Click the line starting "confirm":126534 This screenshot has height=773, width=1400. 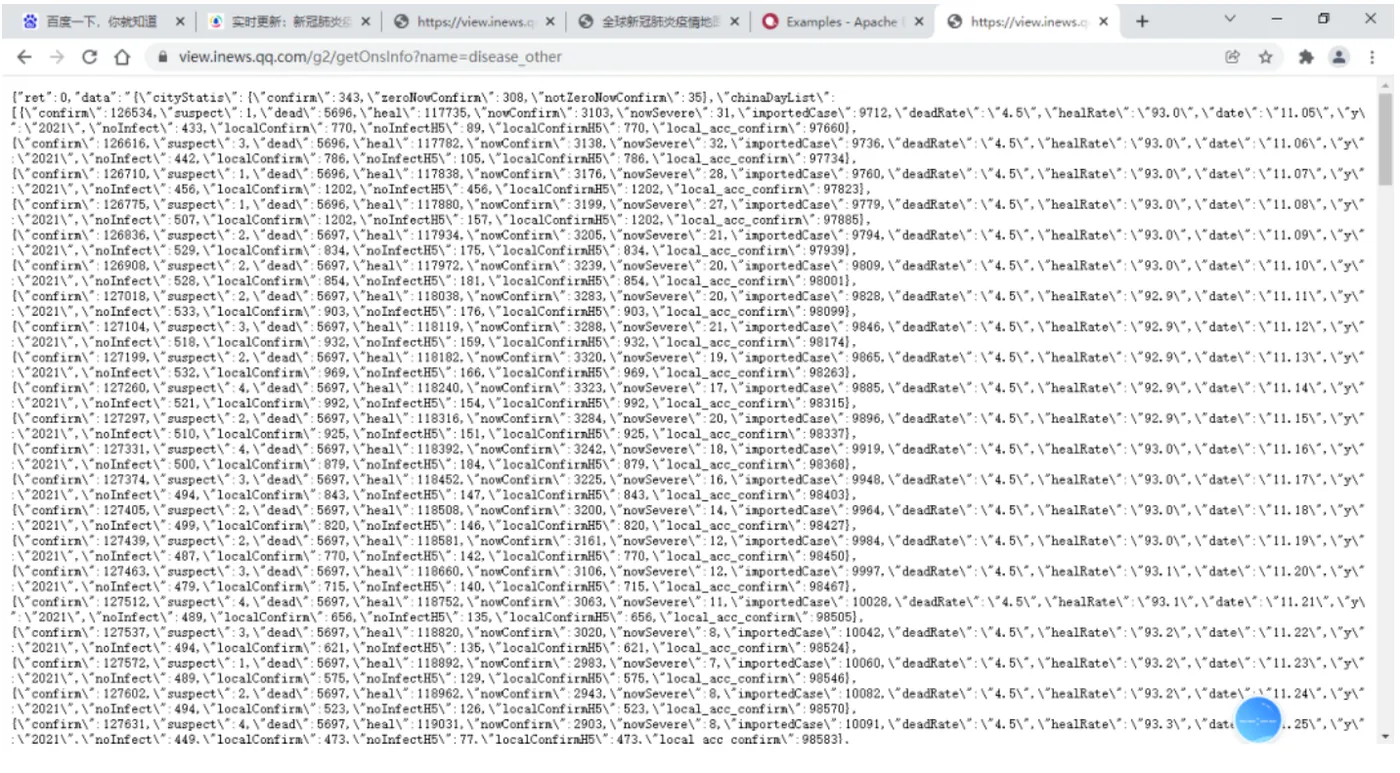pos(688,113)
